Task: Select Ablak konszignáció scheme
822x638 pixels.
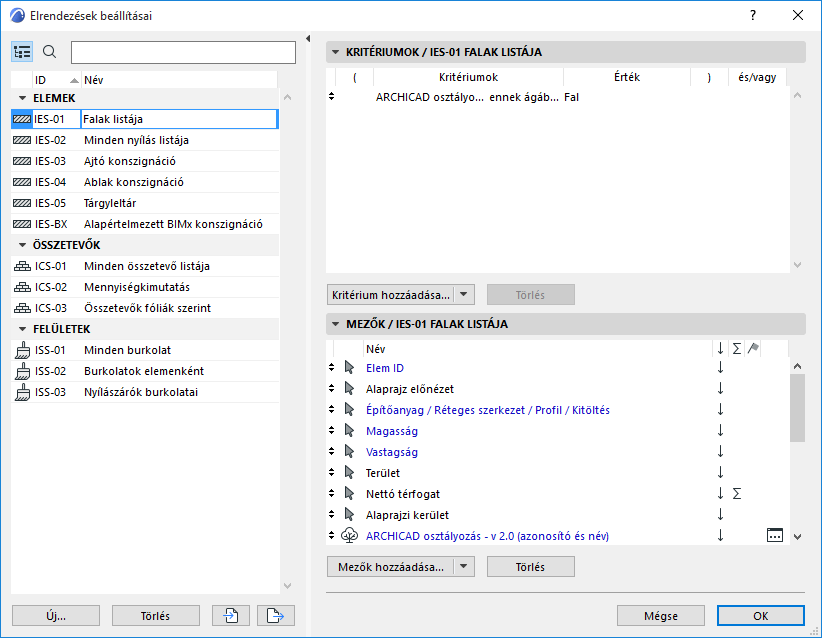Action: click(x=145, y=182)
